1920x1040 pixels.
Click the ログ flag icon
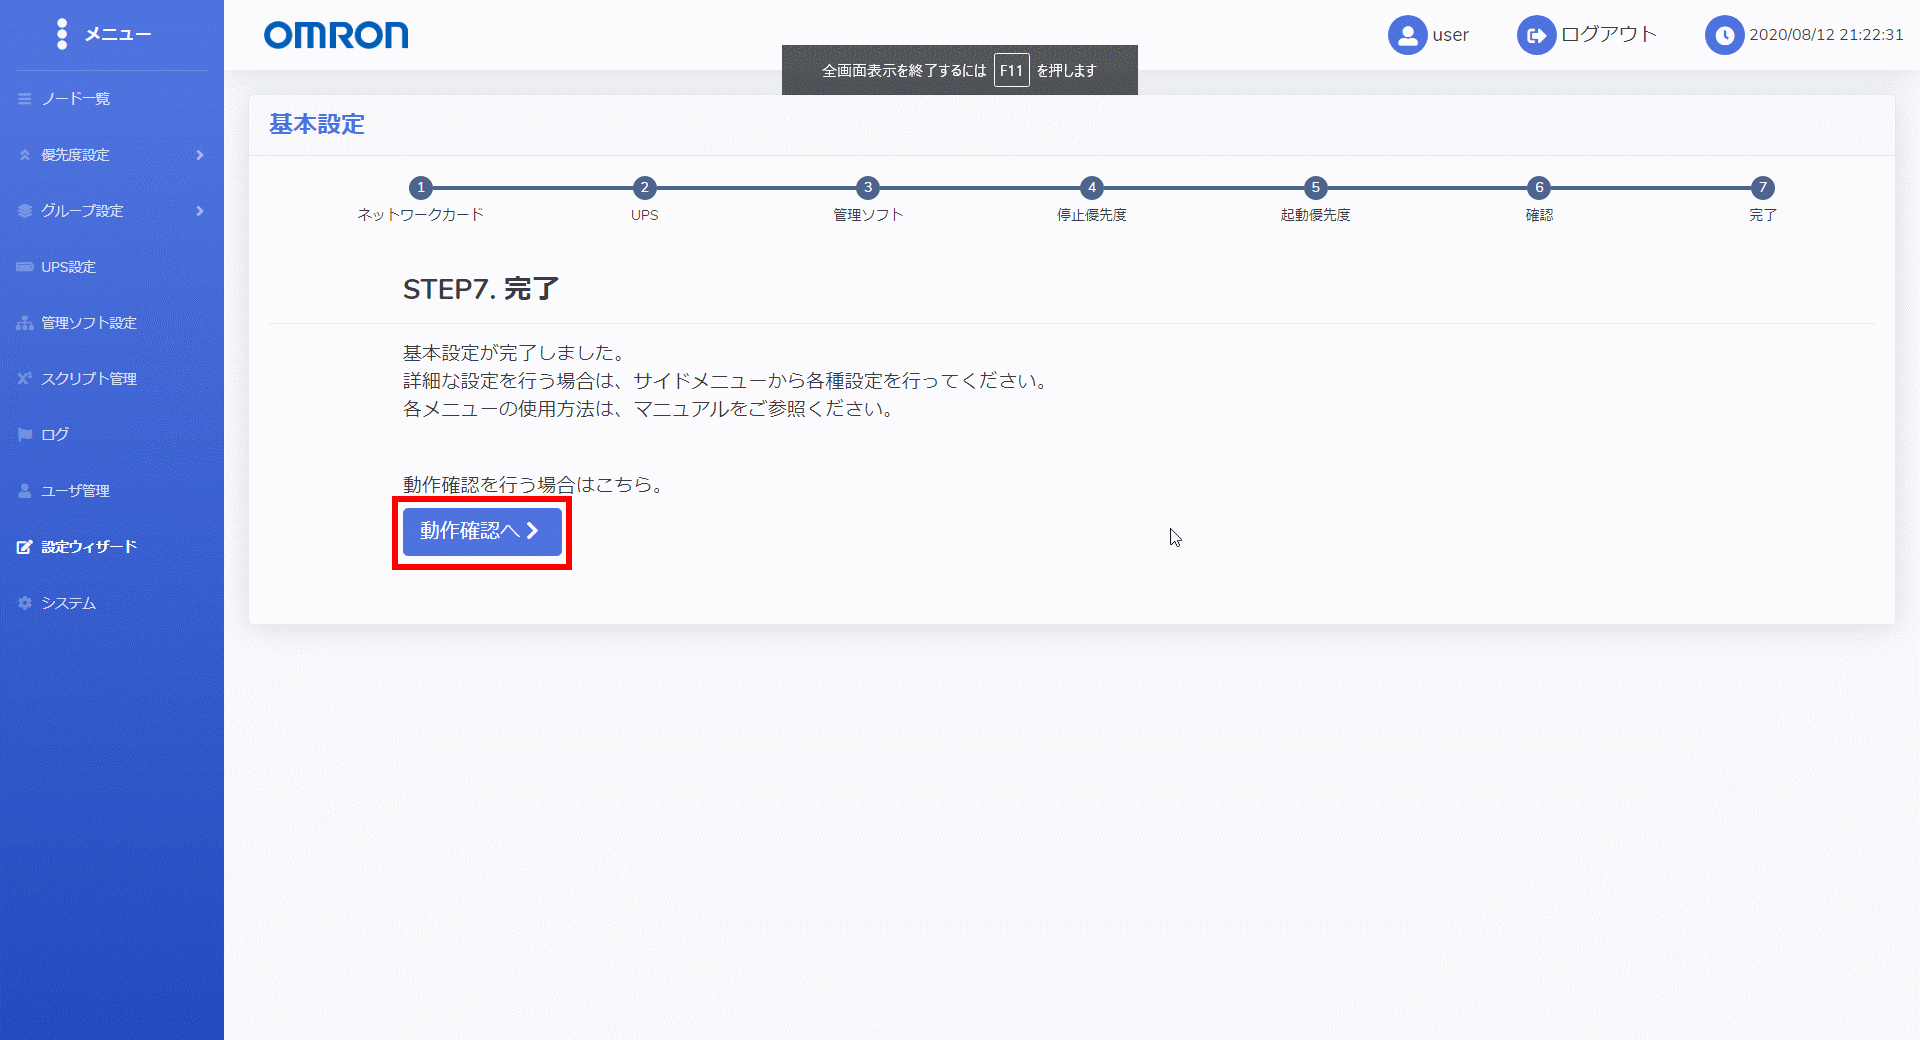[x=25, y=435]
